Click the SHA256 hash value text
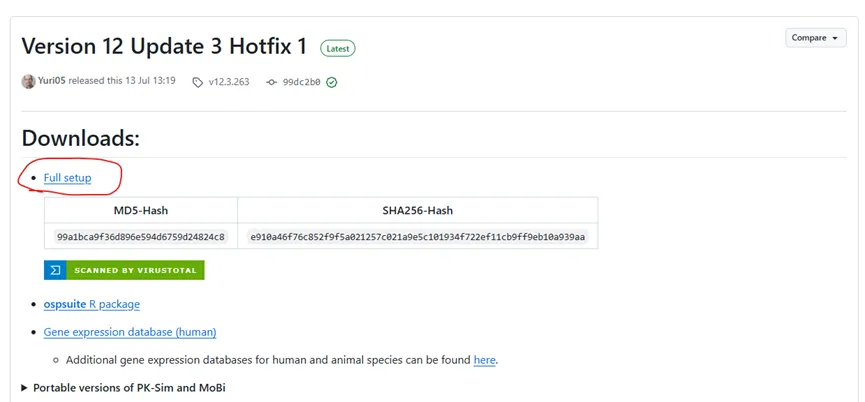This screenshot has height=402, width=865. (418, 237)
